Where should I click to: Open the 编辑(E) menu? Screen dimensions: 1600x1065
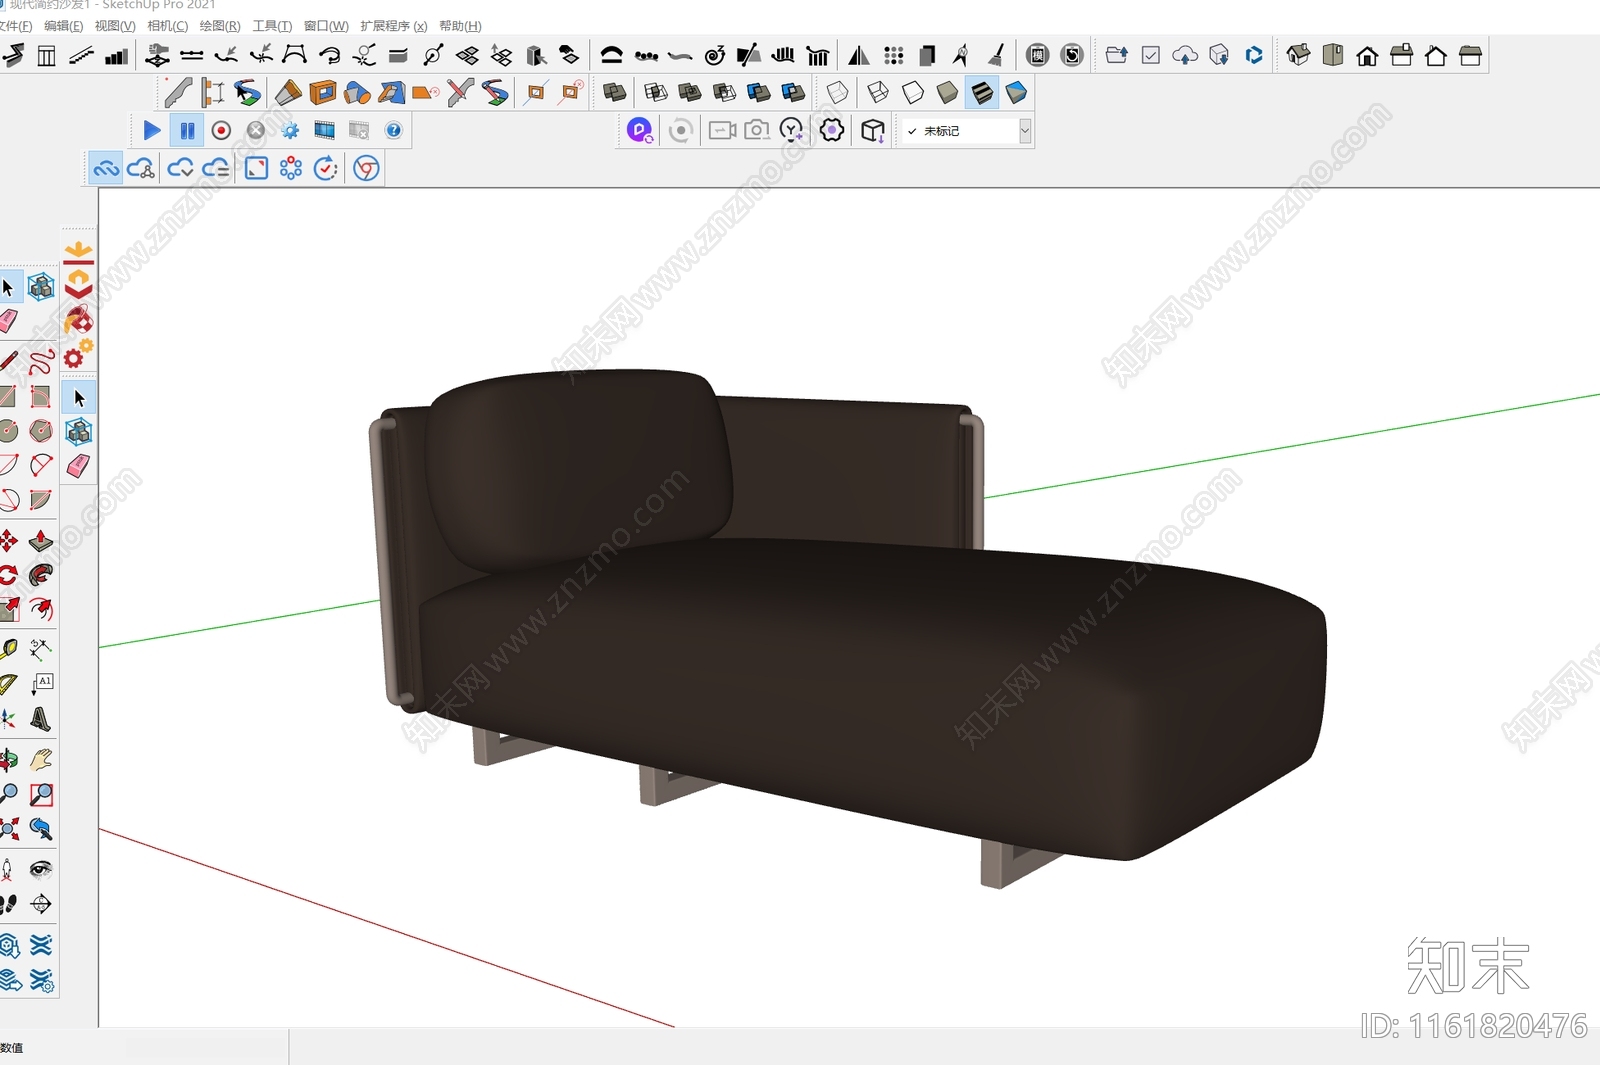pyautogui.click(x=63, y=26)
